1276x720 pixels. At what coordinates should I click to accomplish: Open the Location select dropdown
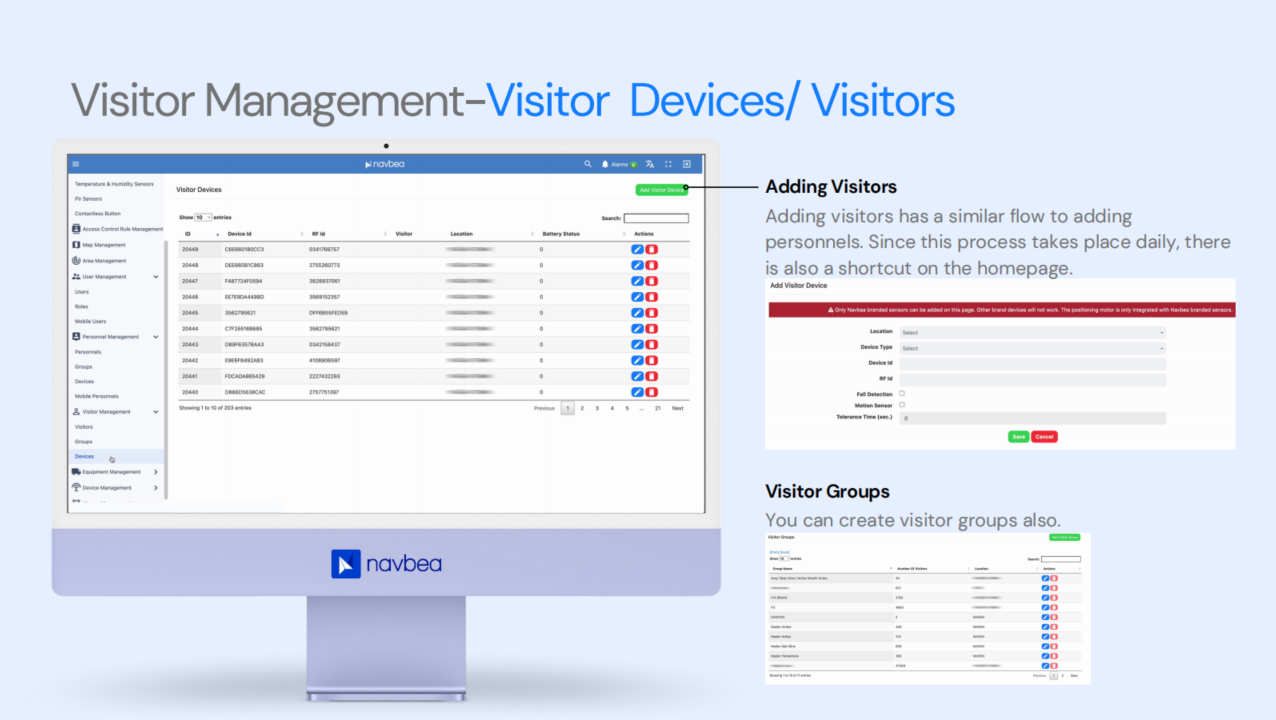point(1032,333)
